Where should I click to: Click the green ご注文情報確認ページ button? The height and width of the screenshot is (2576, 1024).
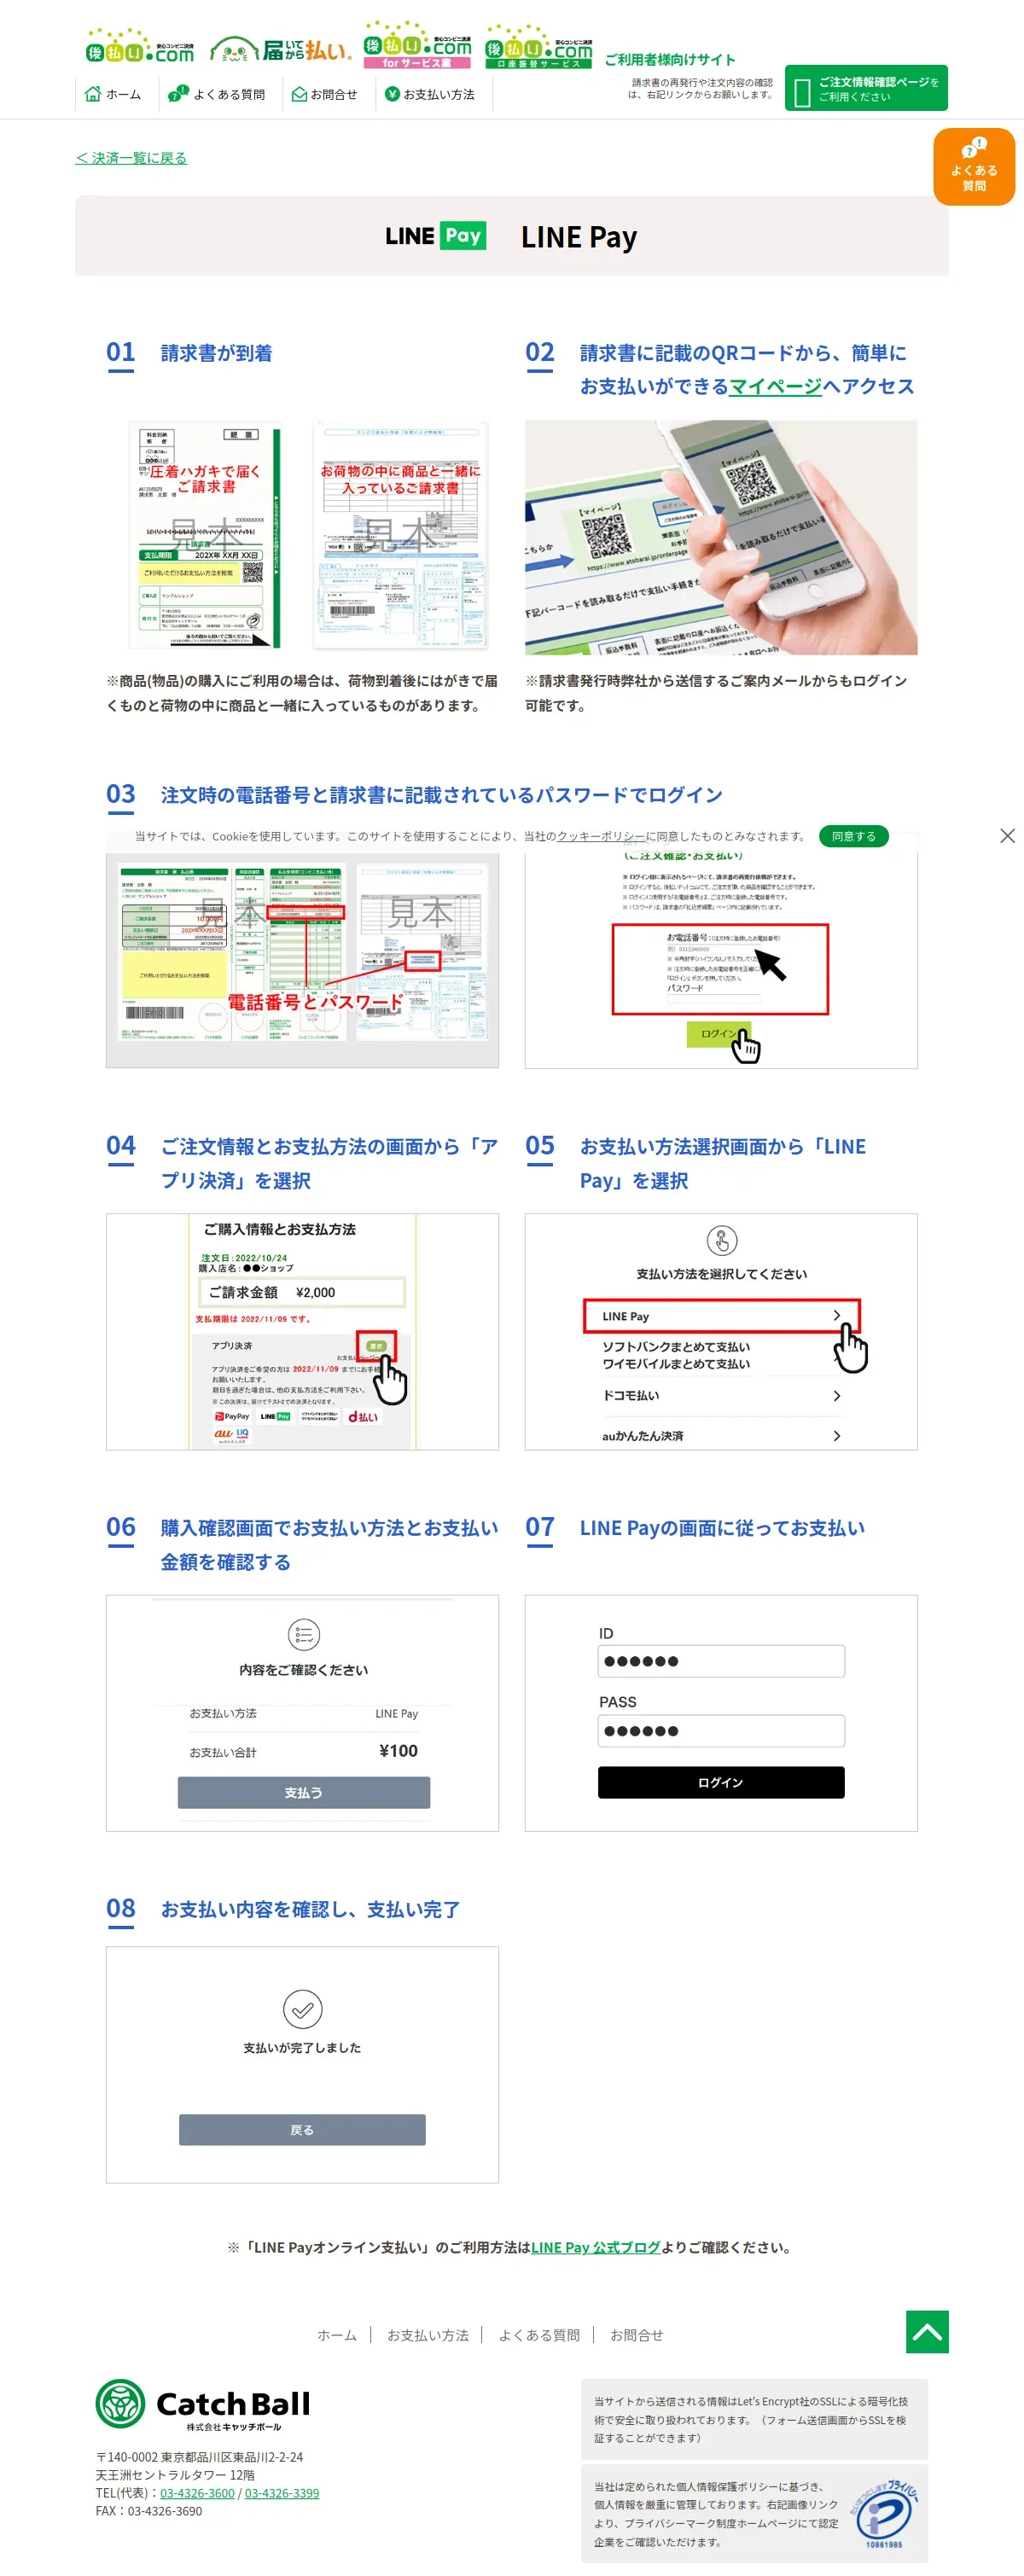(866, 88)
